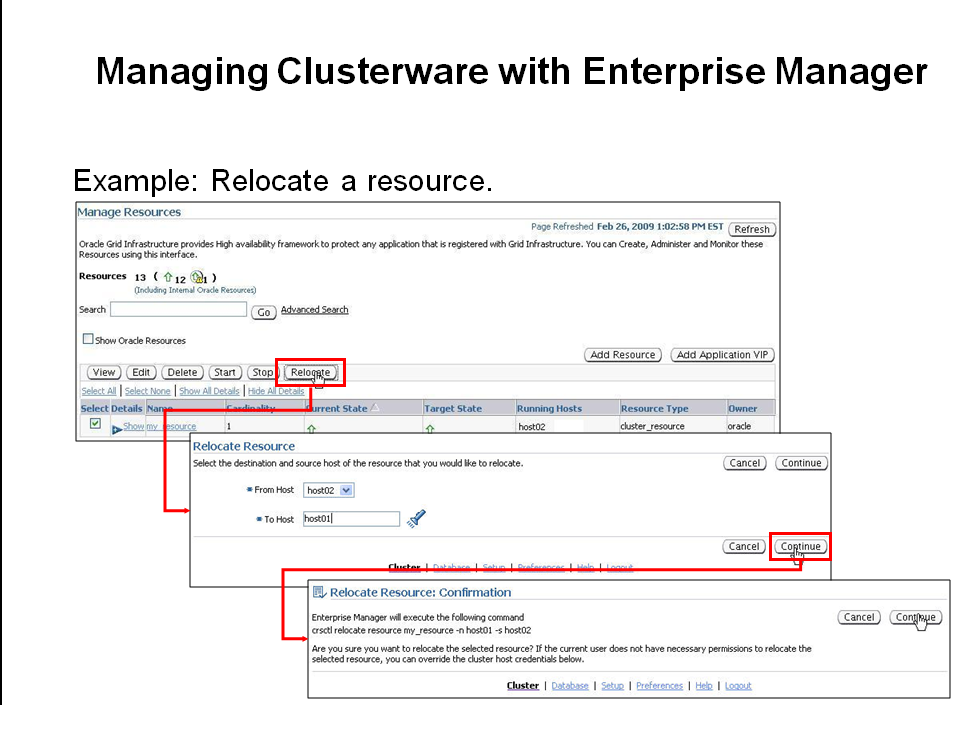The width and height of the screenshot is (976, 742).
Task: Click the Relocate button in the toolbar
Action: (310, 372)
